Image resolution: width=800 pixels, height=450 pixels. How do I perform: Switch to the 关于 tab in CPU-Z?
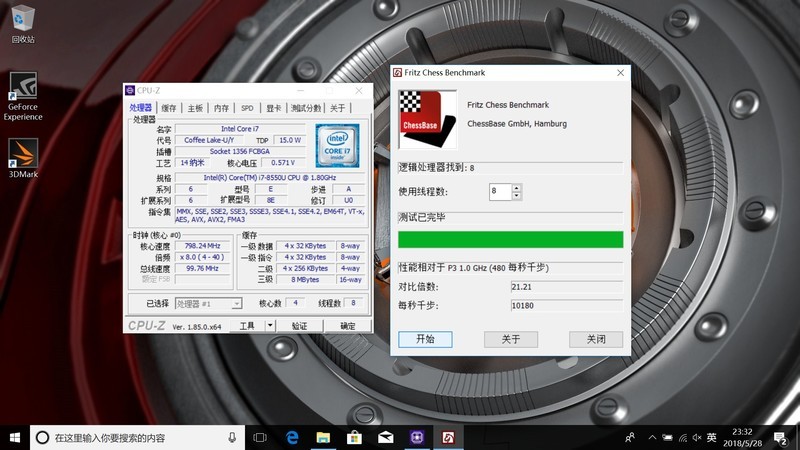coord(337,108)
